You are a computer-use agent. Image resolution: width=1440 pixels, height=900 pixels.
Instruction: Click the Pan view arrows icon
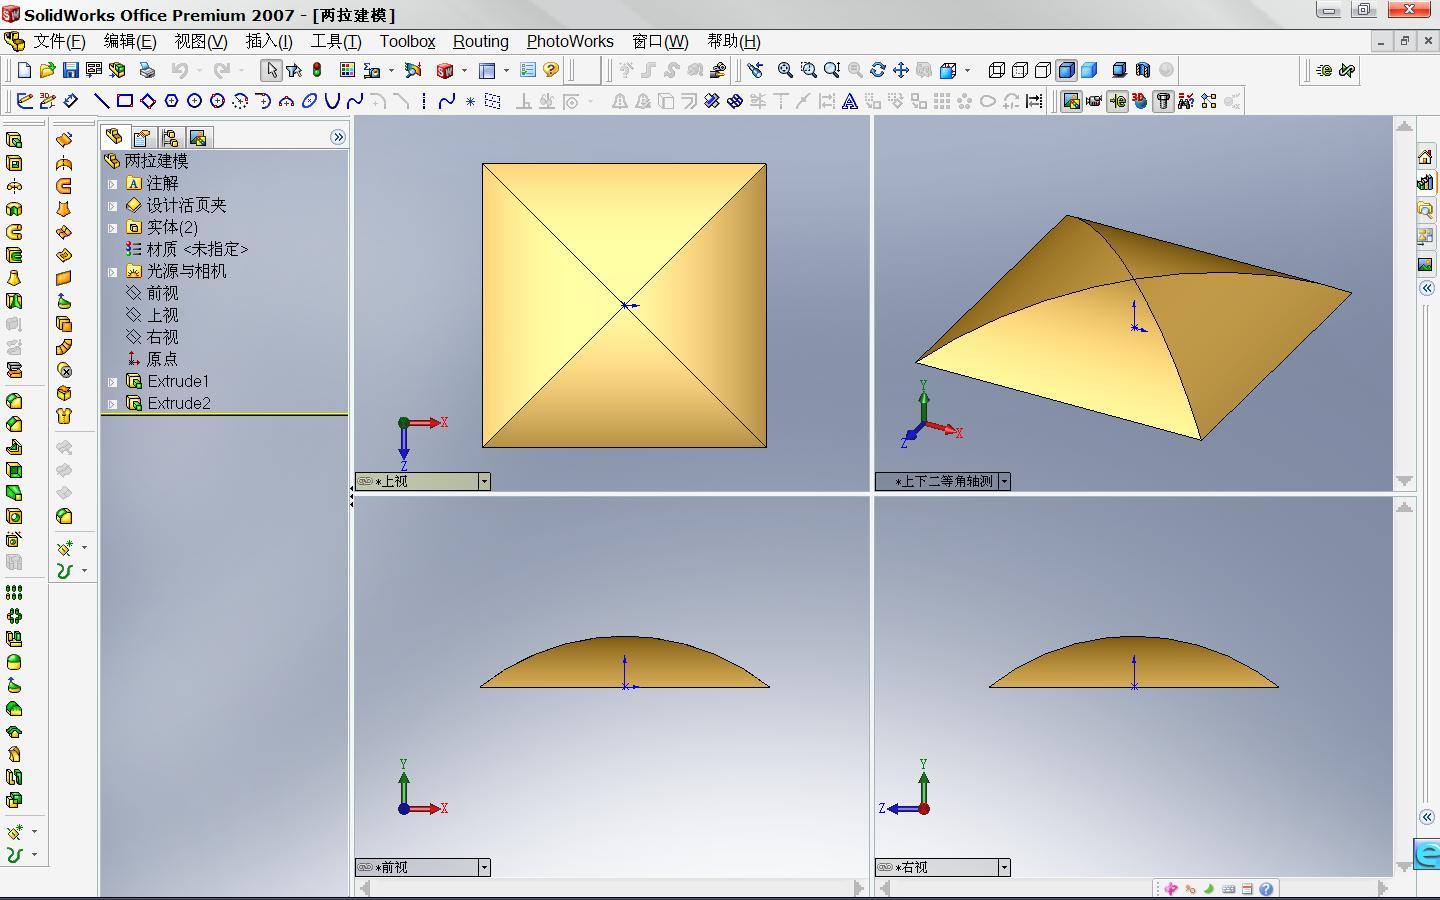coord(901,70)
